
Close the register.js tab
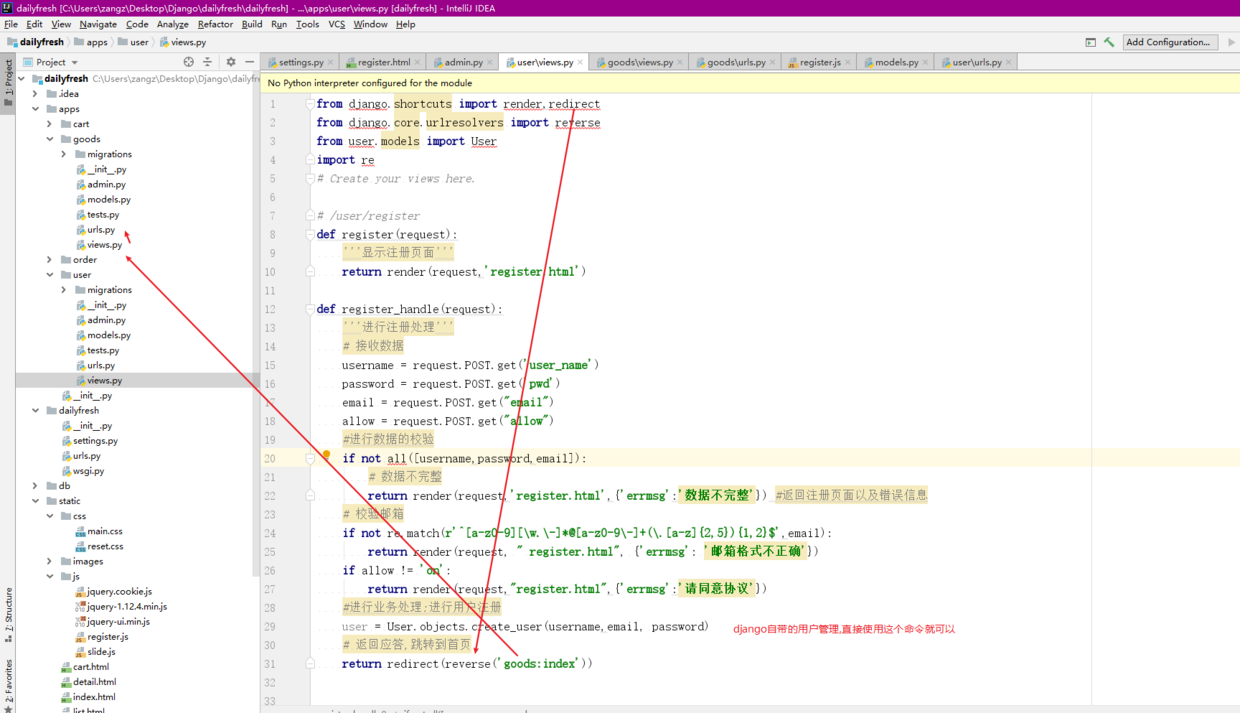click(x=849, y=62)
